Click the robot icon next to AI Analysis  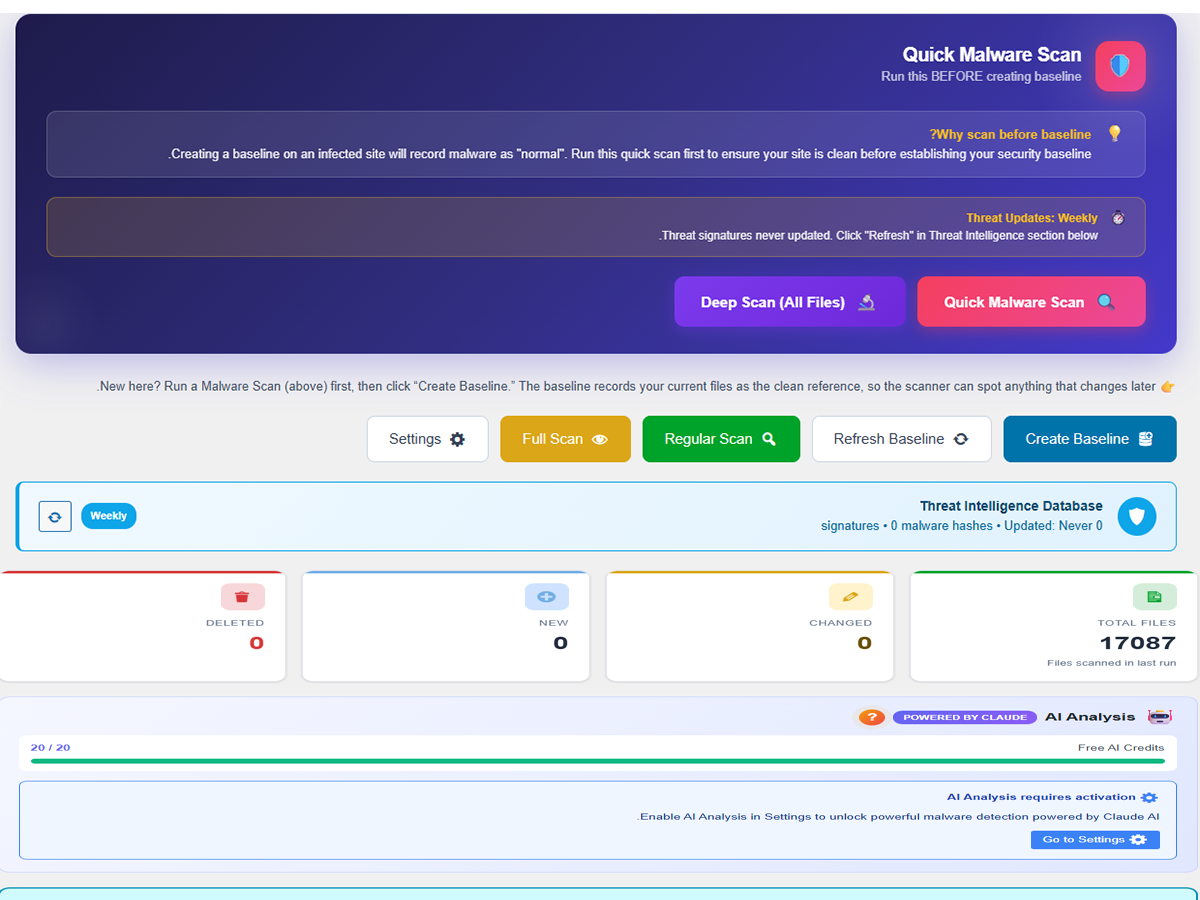click(x=1159, y=717)
